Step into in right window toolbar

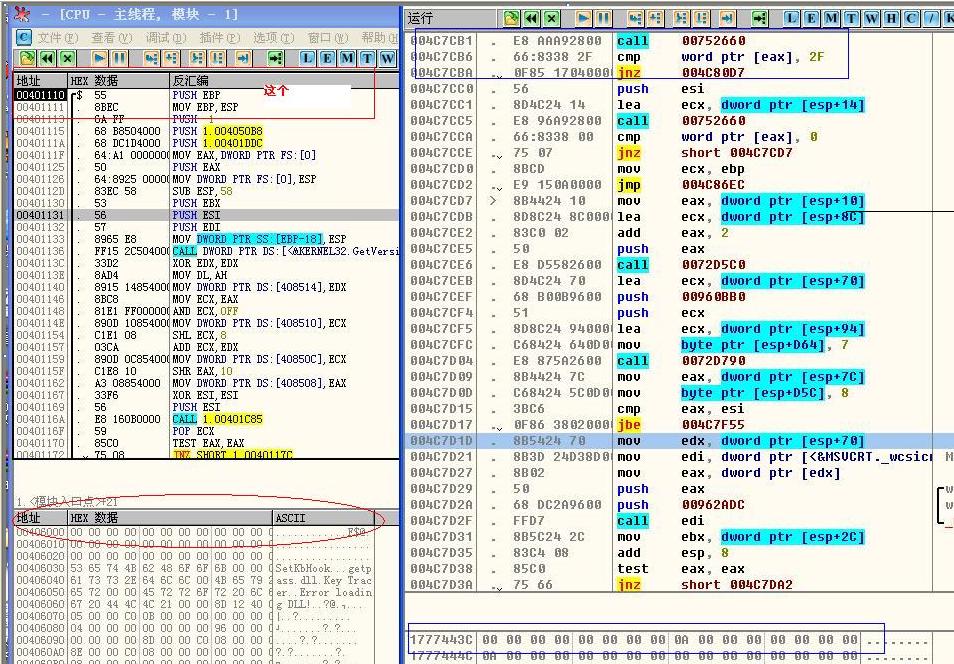point(636,18)
